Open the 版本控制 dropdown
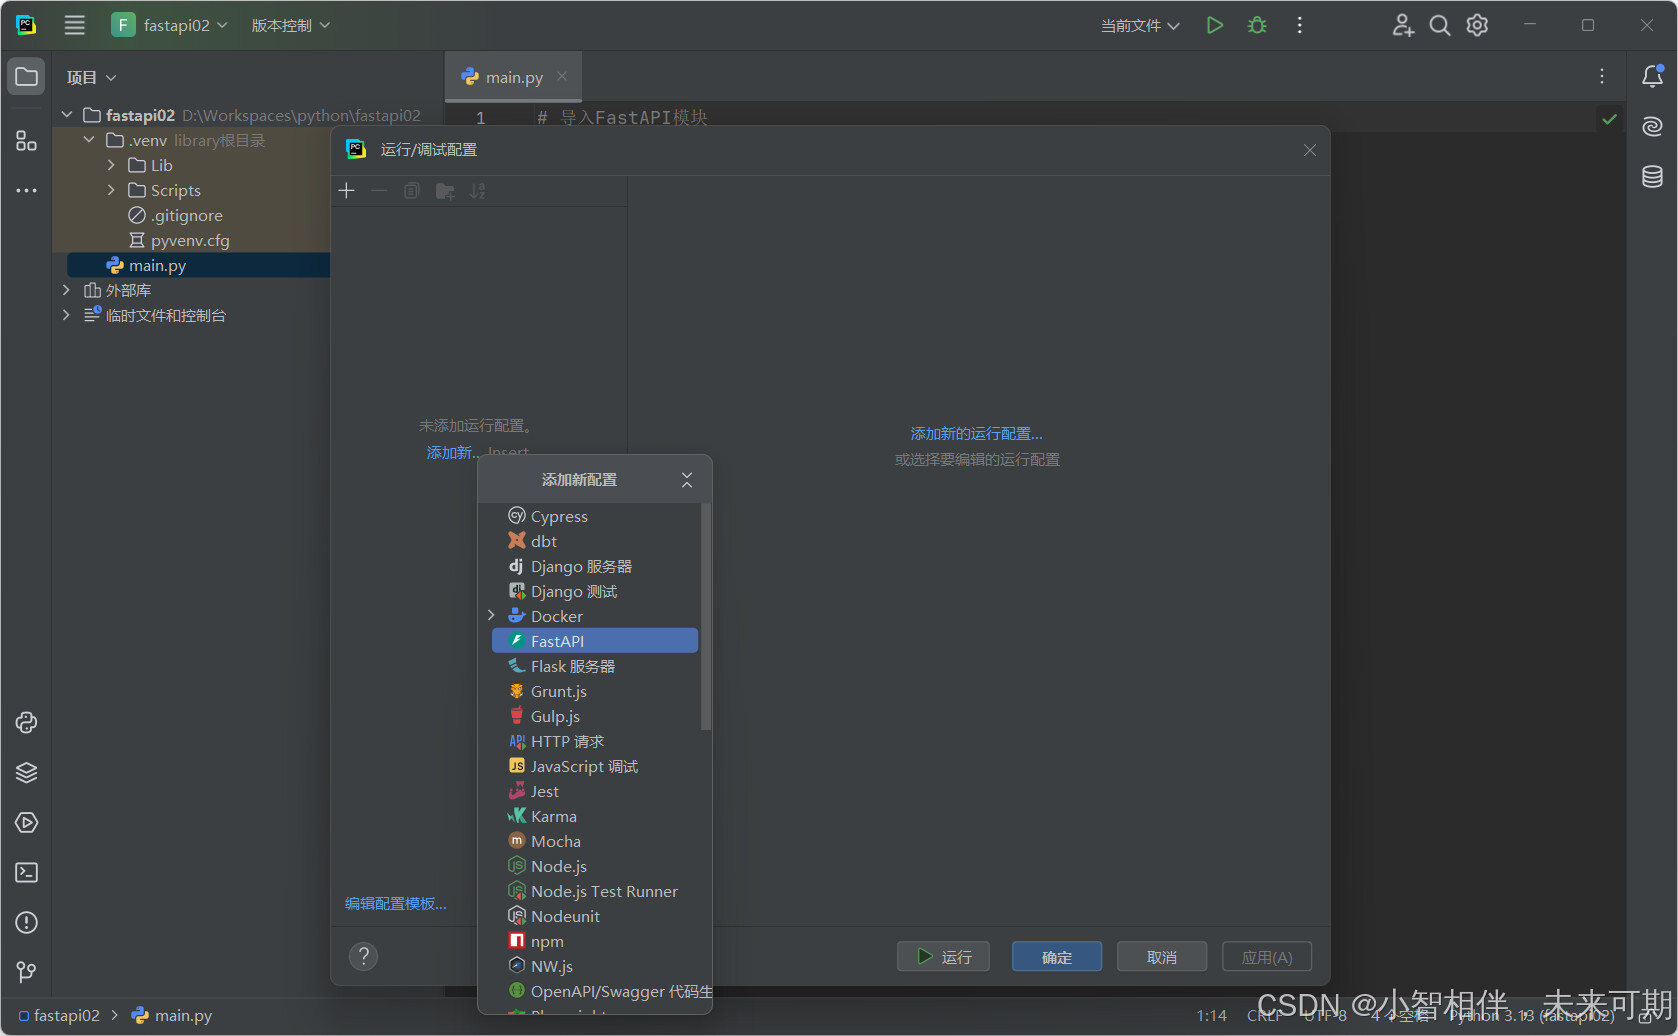 coord(290,25)
